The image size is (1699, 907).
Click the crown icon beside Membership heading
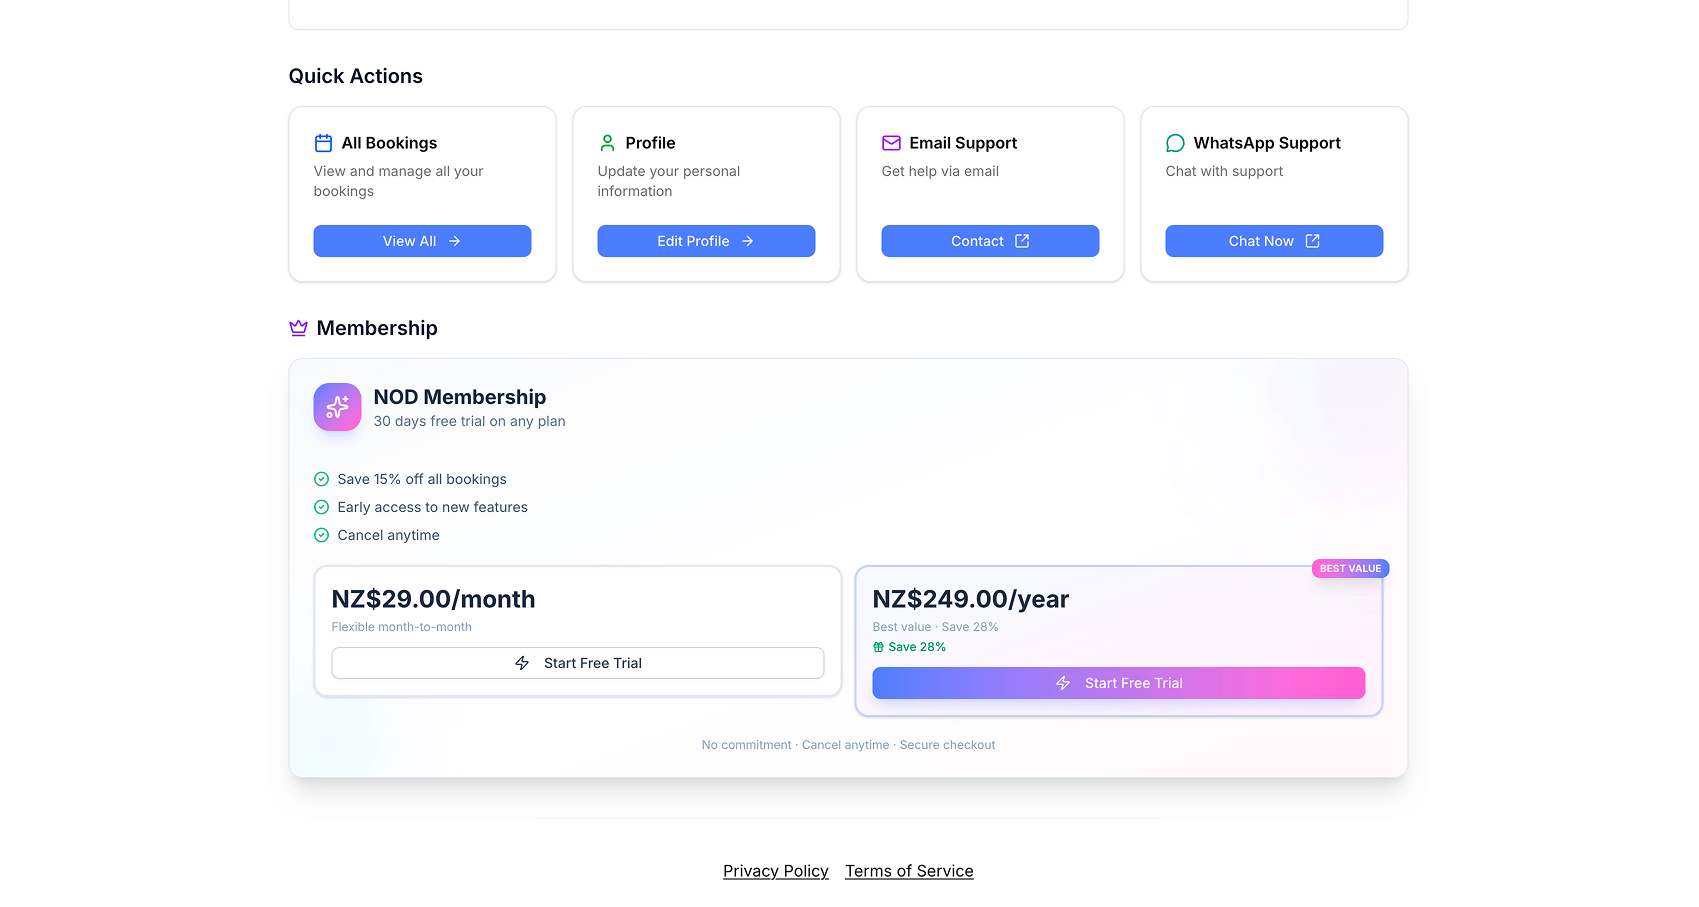(298, 328)
